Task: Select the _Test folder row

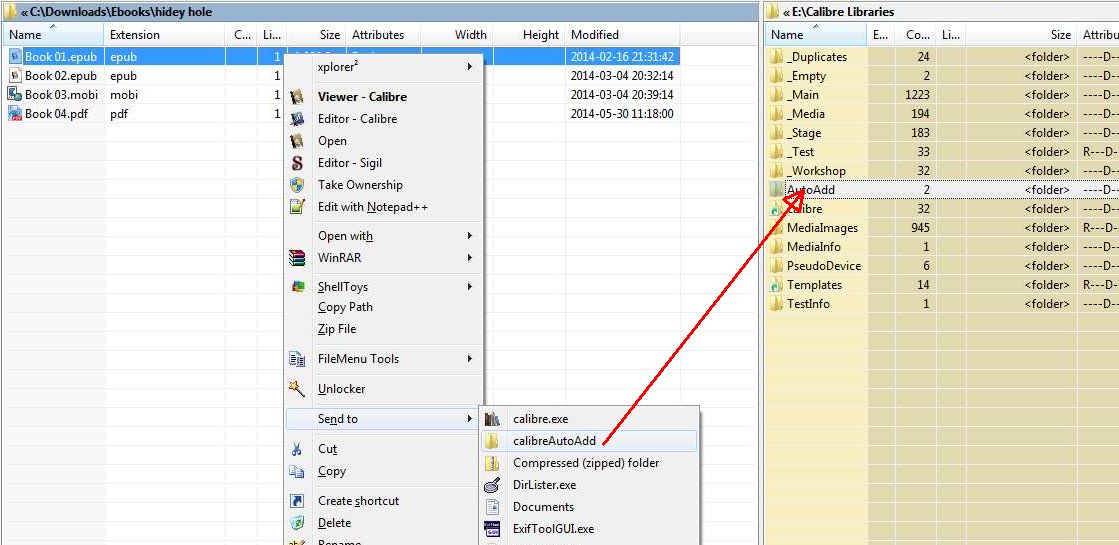Action: pyautogui.click(x=942, y=152)
